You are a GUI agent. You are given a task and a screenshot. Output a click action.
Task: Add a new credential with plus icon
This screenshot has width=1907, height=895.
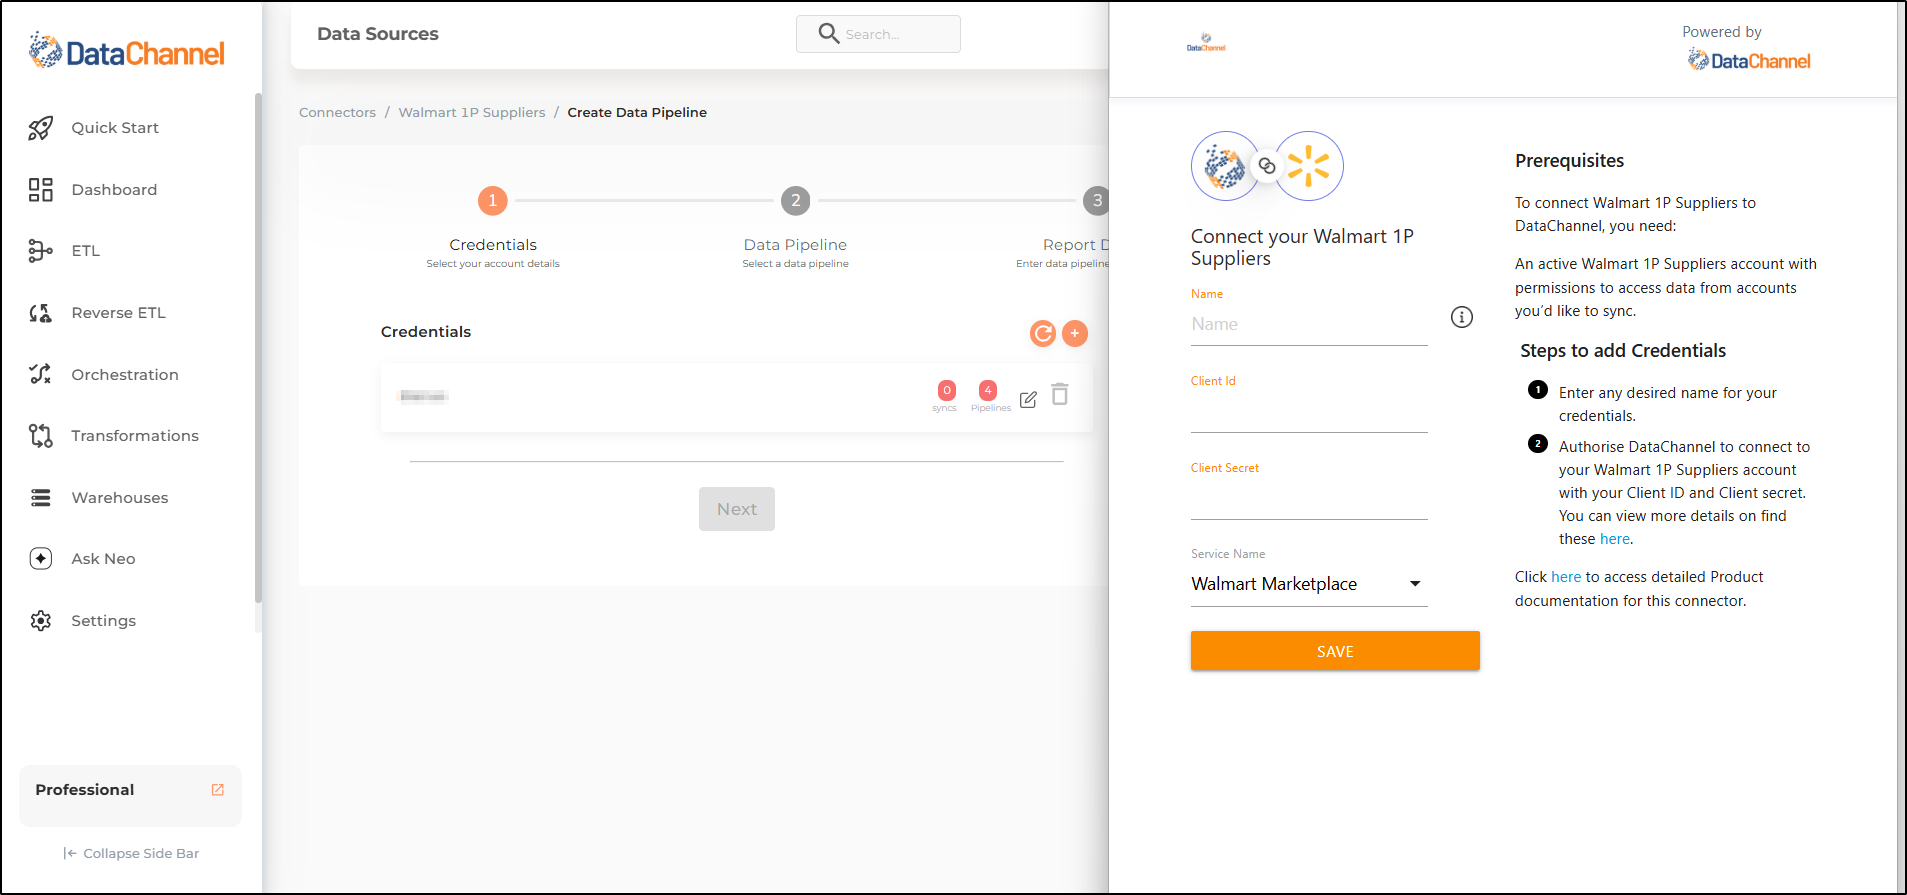tap(1075, 333)
